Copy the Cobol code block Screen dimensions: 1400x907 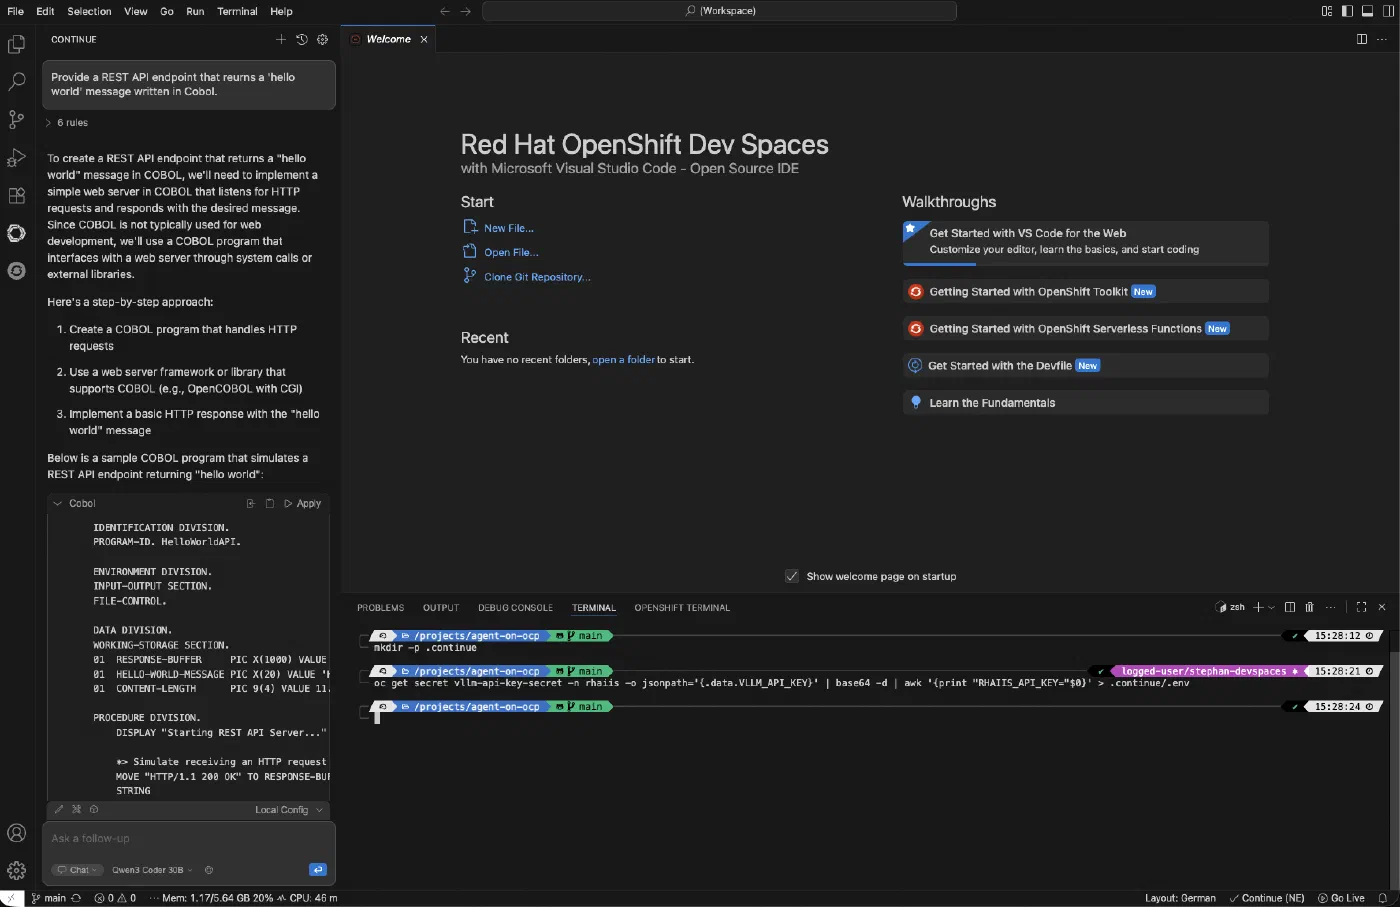(x=269, y=504)
